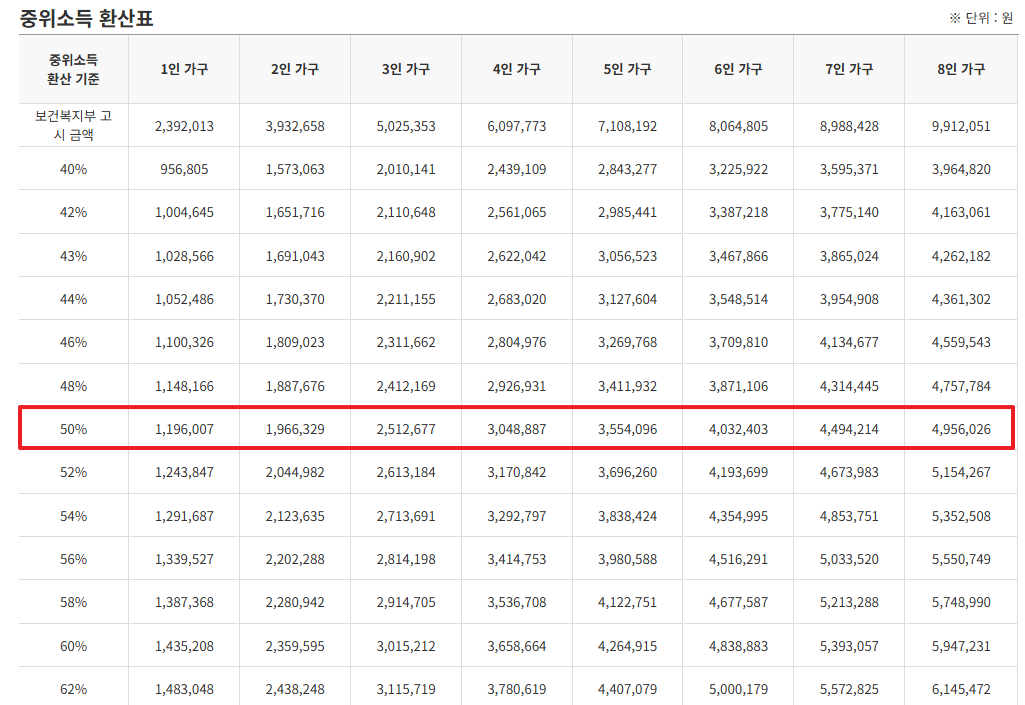Click the 62% row label
Screen dimensions: 1025x705
tap(70, 688)
